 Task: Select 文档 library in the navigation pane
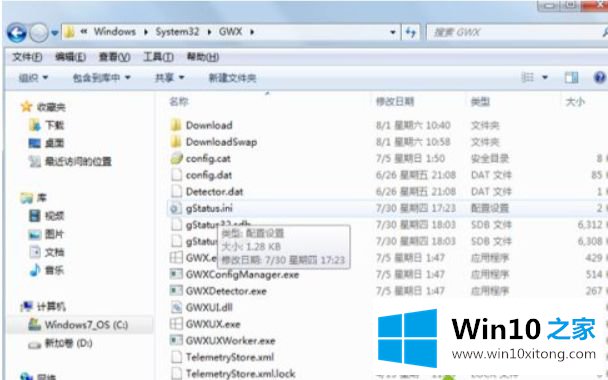tap(55, 252)
